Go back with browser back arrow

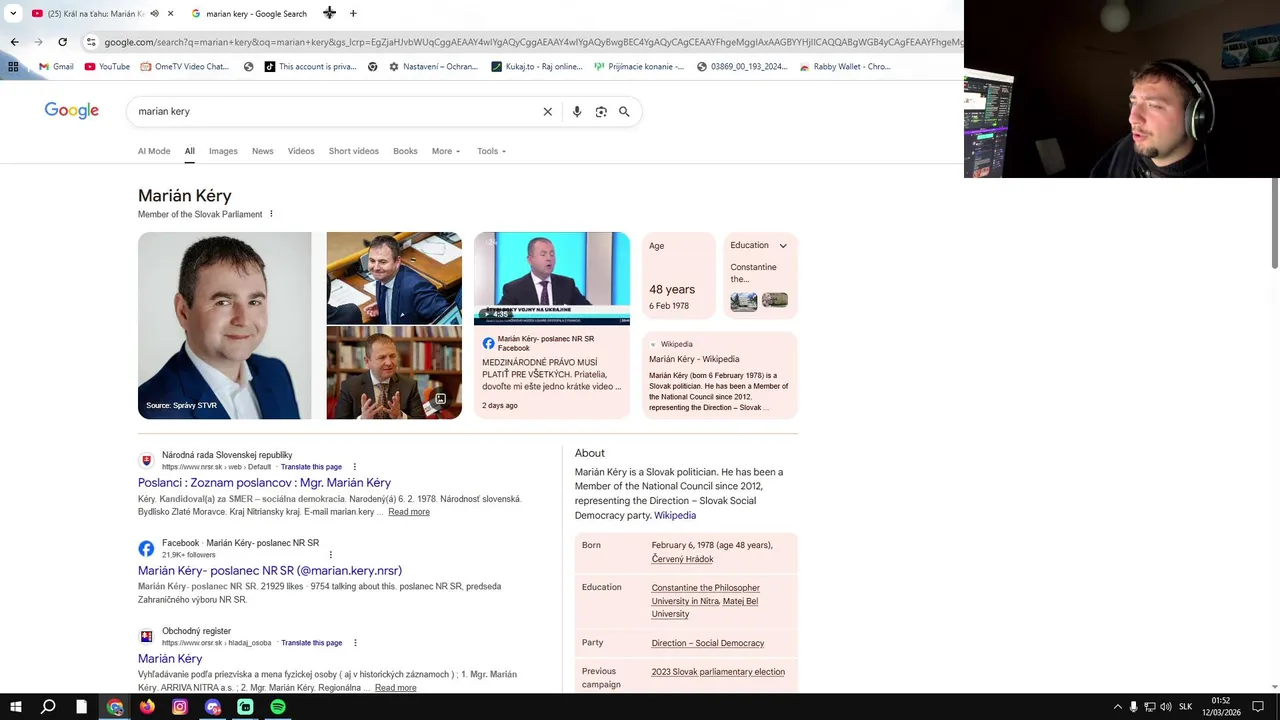pos(14,42)
